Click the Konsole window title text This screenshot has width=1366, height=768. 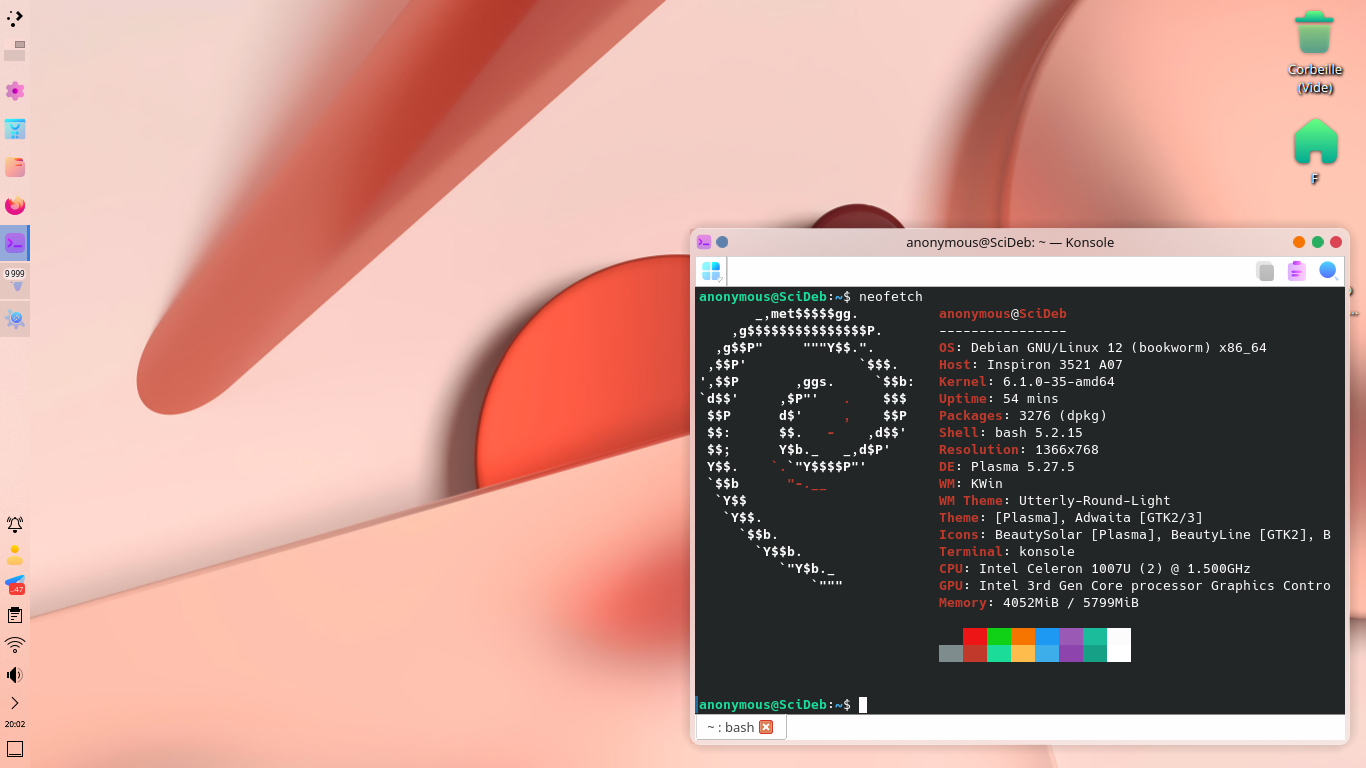[1010, 242]
